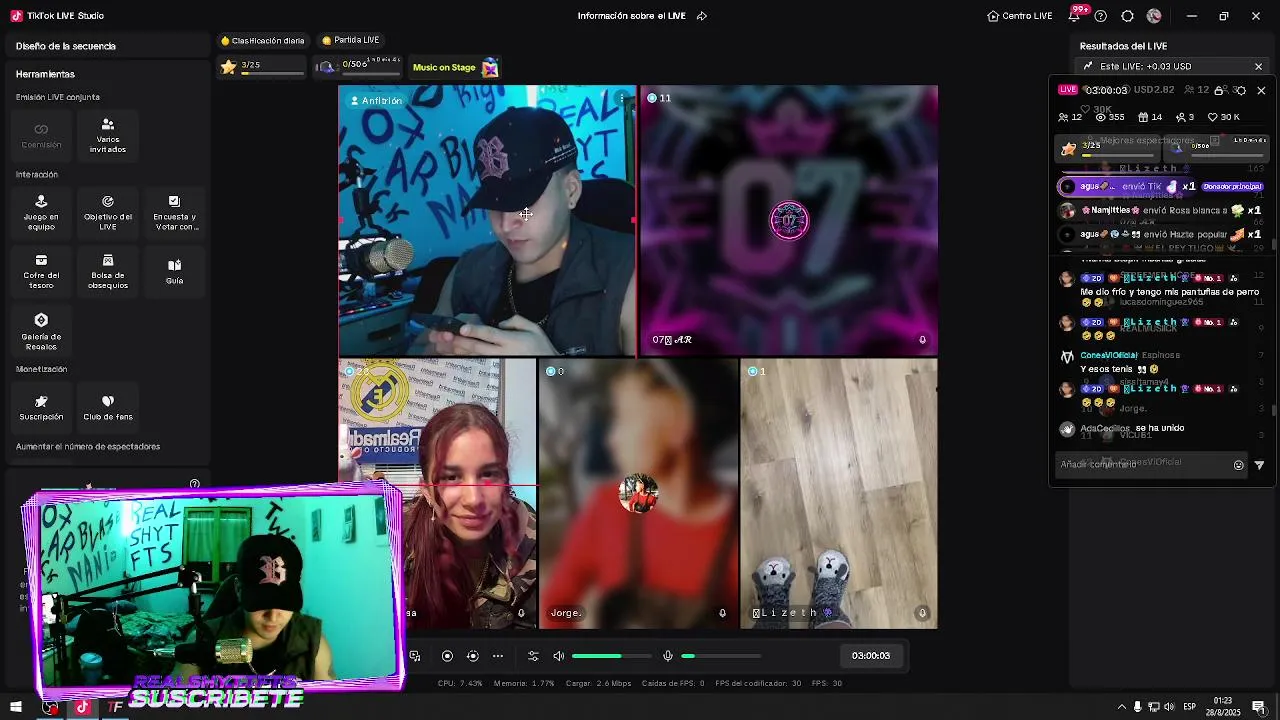Image resolution: width=1280 pixels, height=720 pixels.
Task: Open Galería de Regalos
Action: pyautogui.click(x=41, y=331)
